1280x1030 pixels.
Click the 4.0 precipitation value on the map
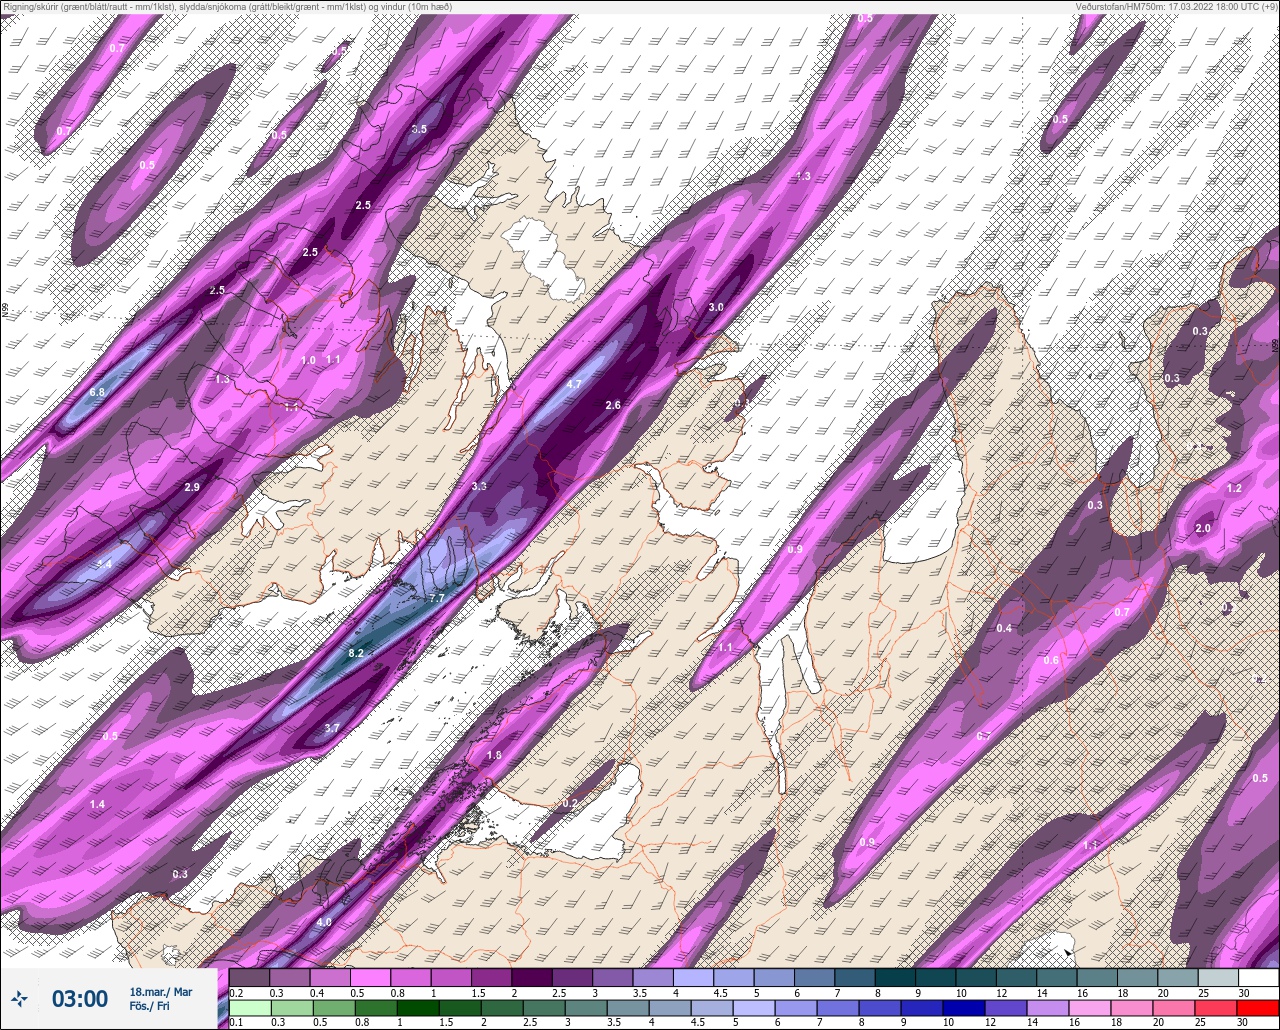pos(324,922)
